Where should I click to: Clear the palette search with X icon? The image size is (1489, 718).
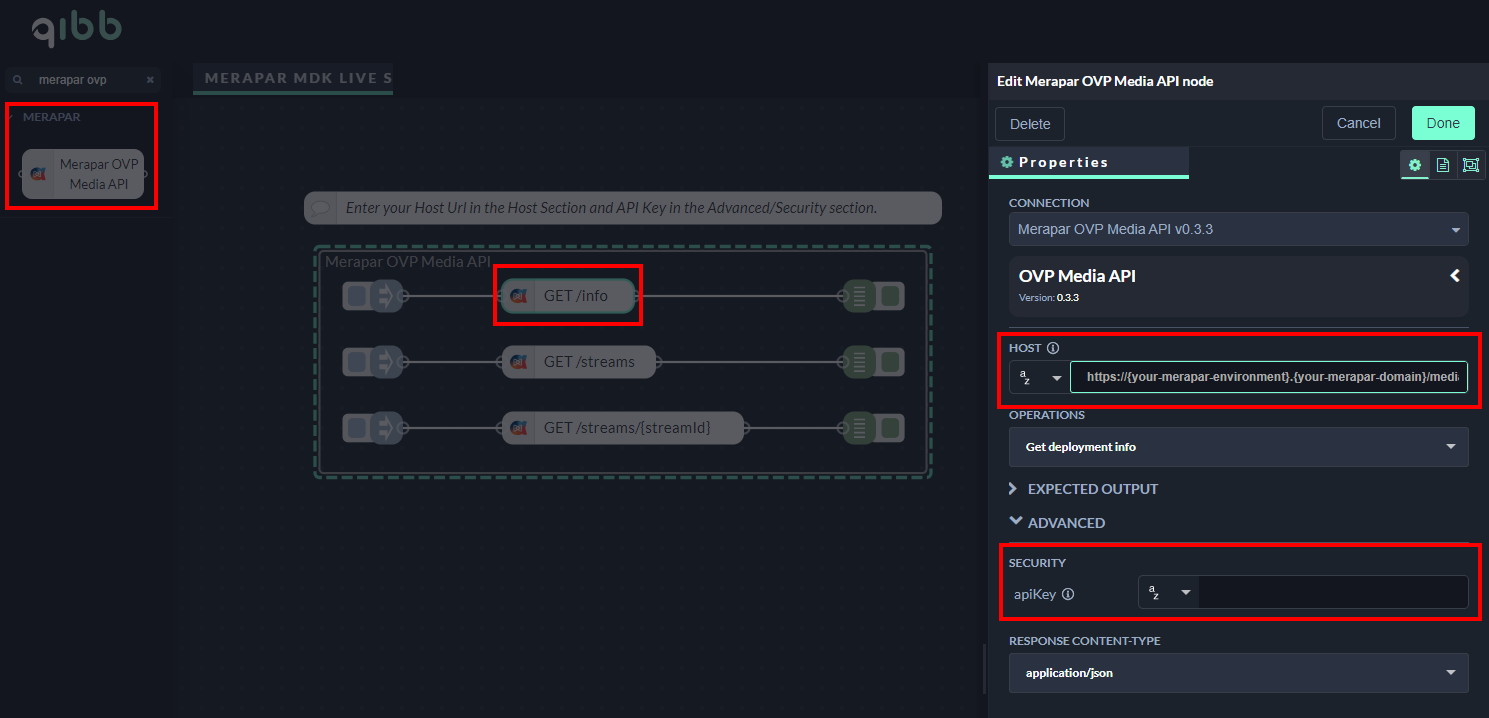(x=150, y=80)
